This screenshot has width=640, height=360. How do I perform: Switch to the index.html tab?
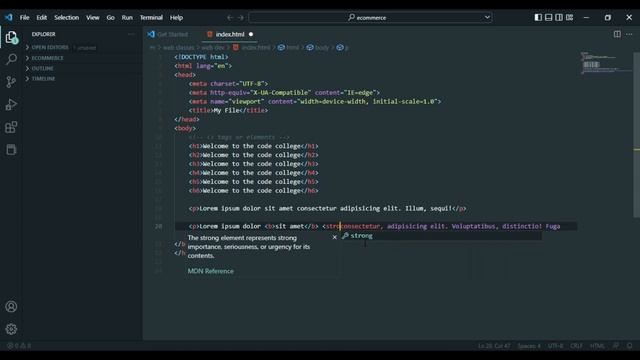pyautogui.click(x=230, y=34)
